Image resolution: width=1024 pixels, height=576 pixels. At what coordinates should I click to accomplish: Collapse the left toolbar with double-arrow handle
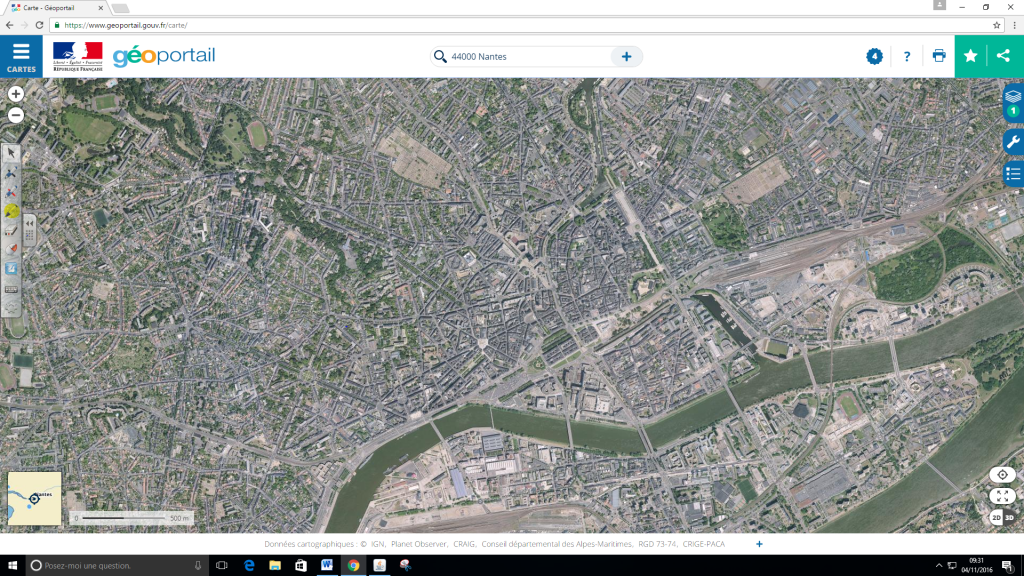click(30, 222)
